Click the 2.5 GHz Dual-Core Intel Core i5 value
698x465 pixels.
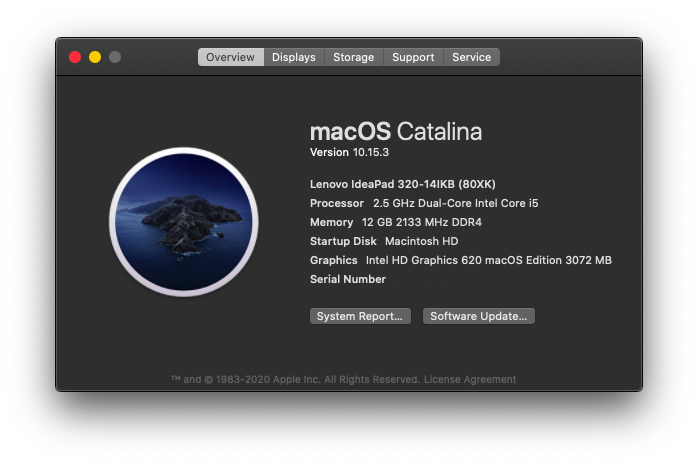tap(456, 203)
